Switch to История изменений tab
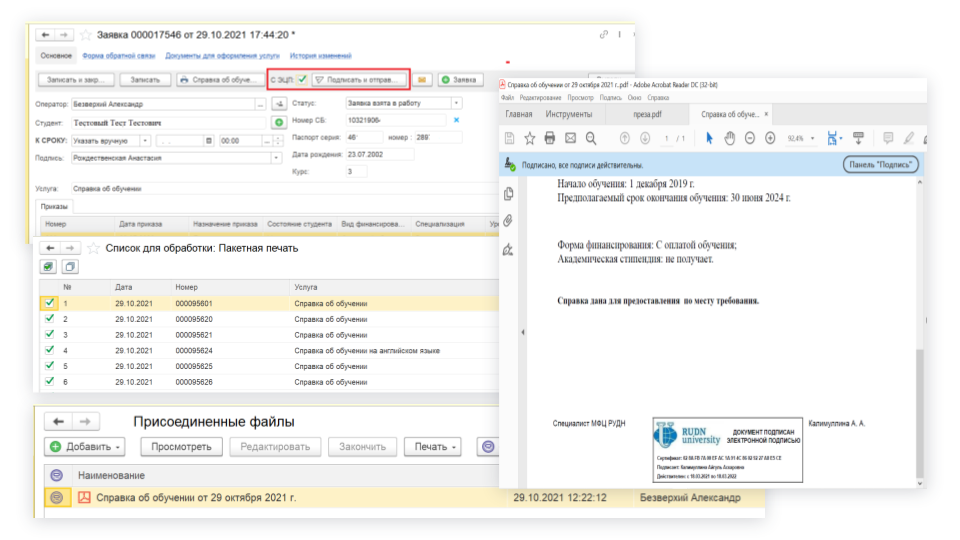960x540 pixels. (320, 56)
